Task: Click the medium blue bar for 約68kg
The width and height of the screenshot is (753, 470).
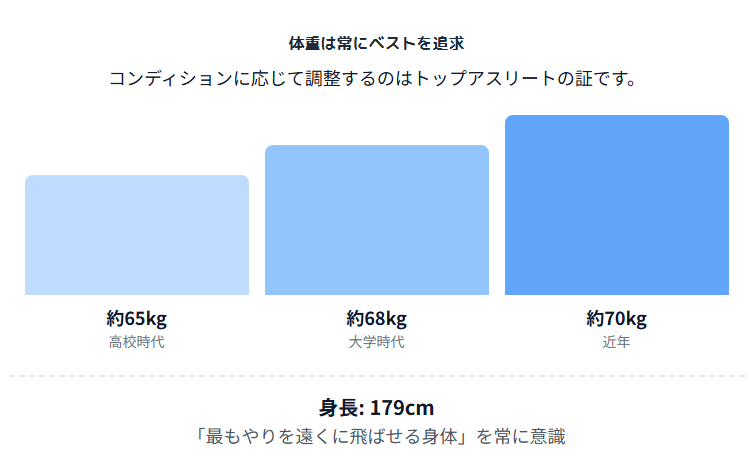Action: (x=377, y=220)
